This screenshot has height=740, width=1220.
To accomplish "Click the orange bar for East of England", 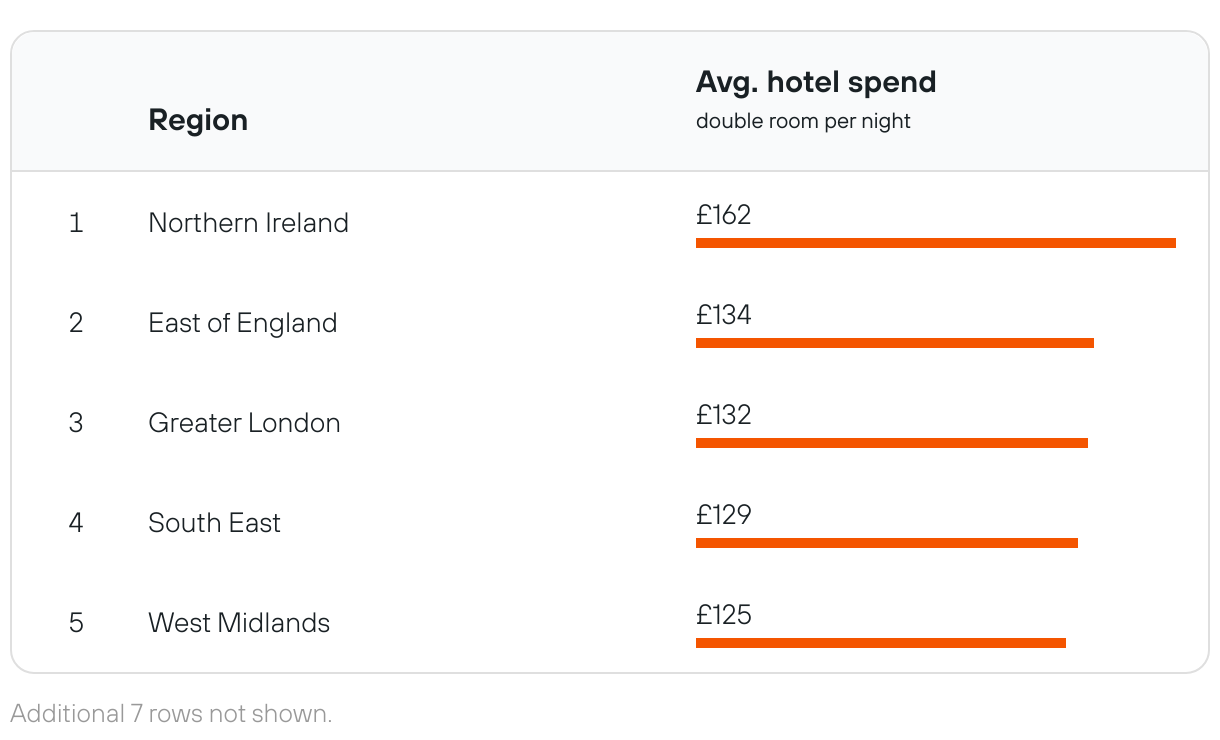I will tap(894, 343).
